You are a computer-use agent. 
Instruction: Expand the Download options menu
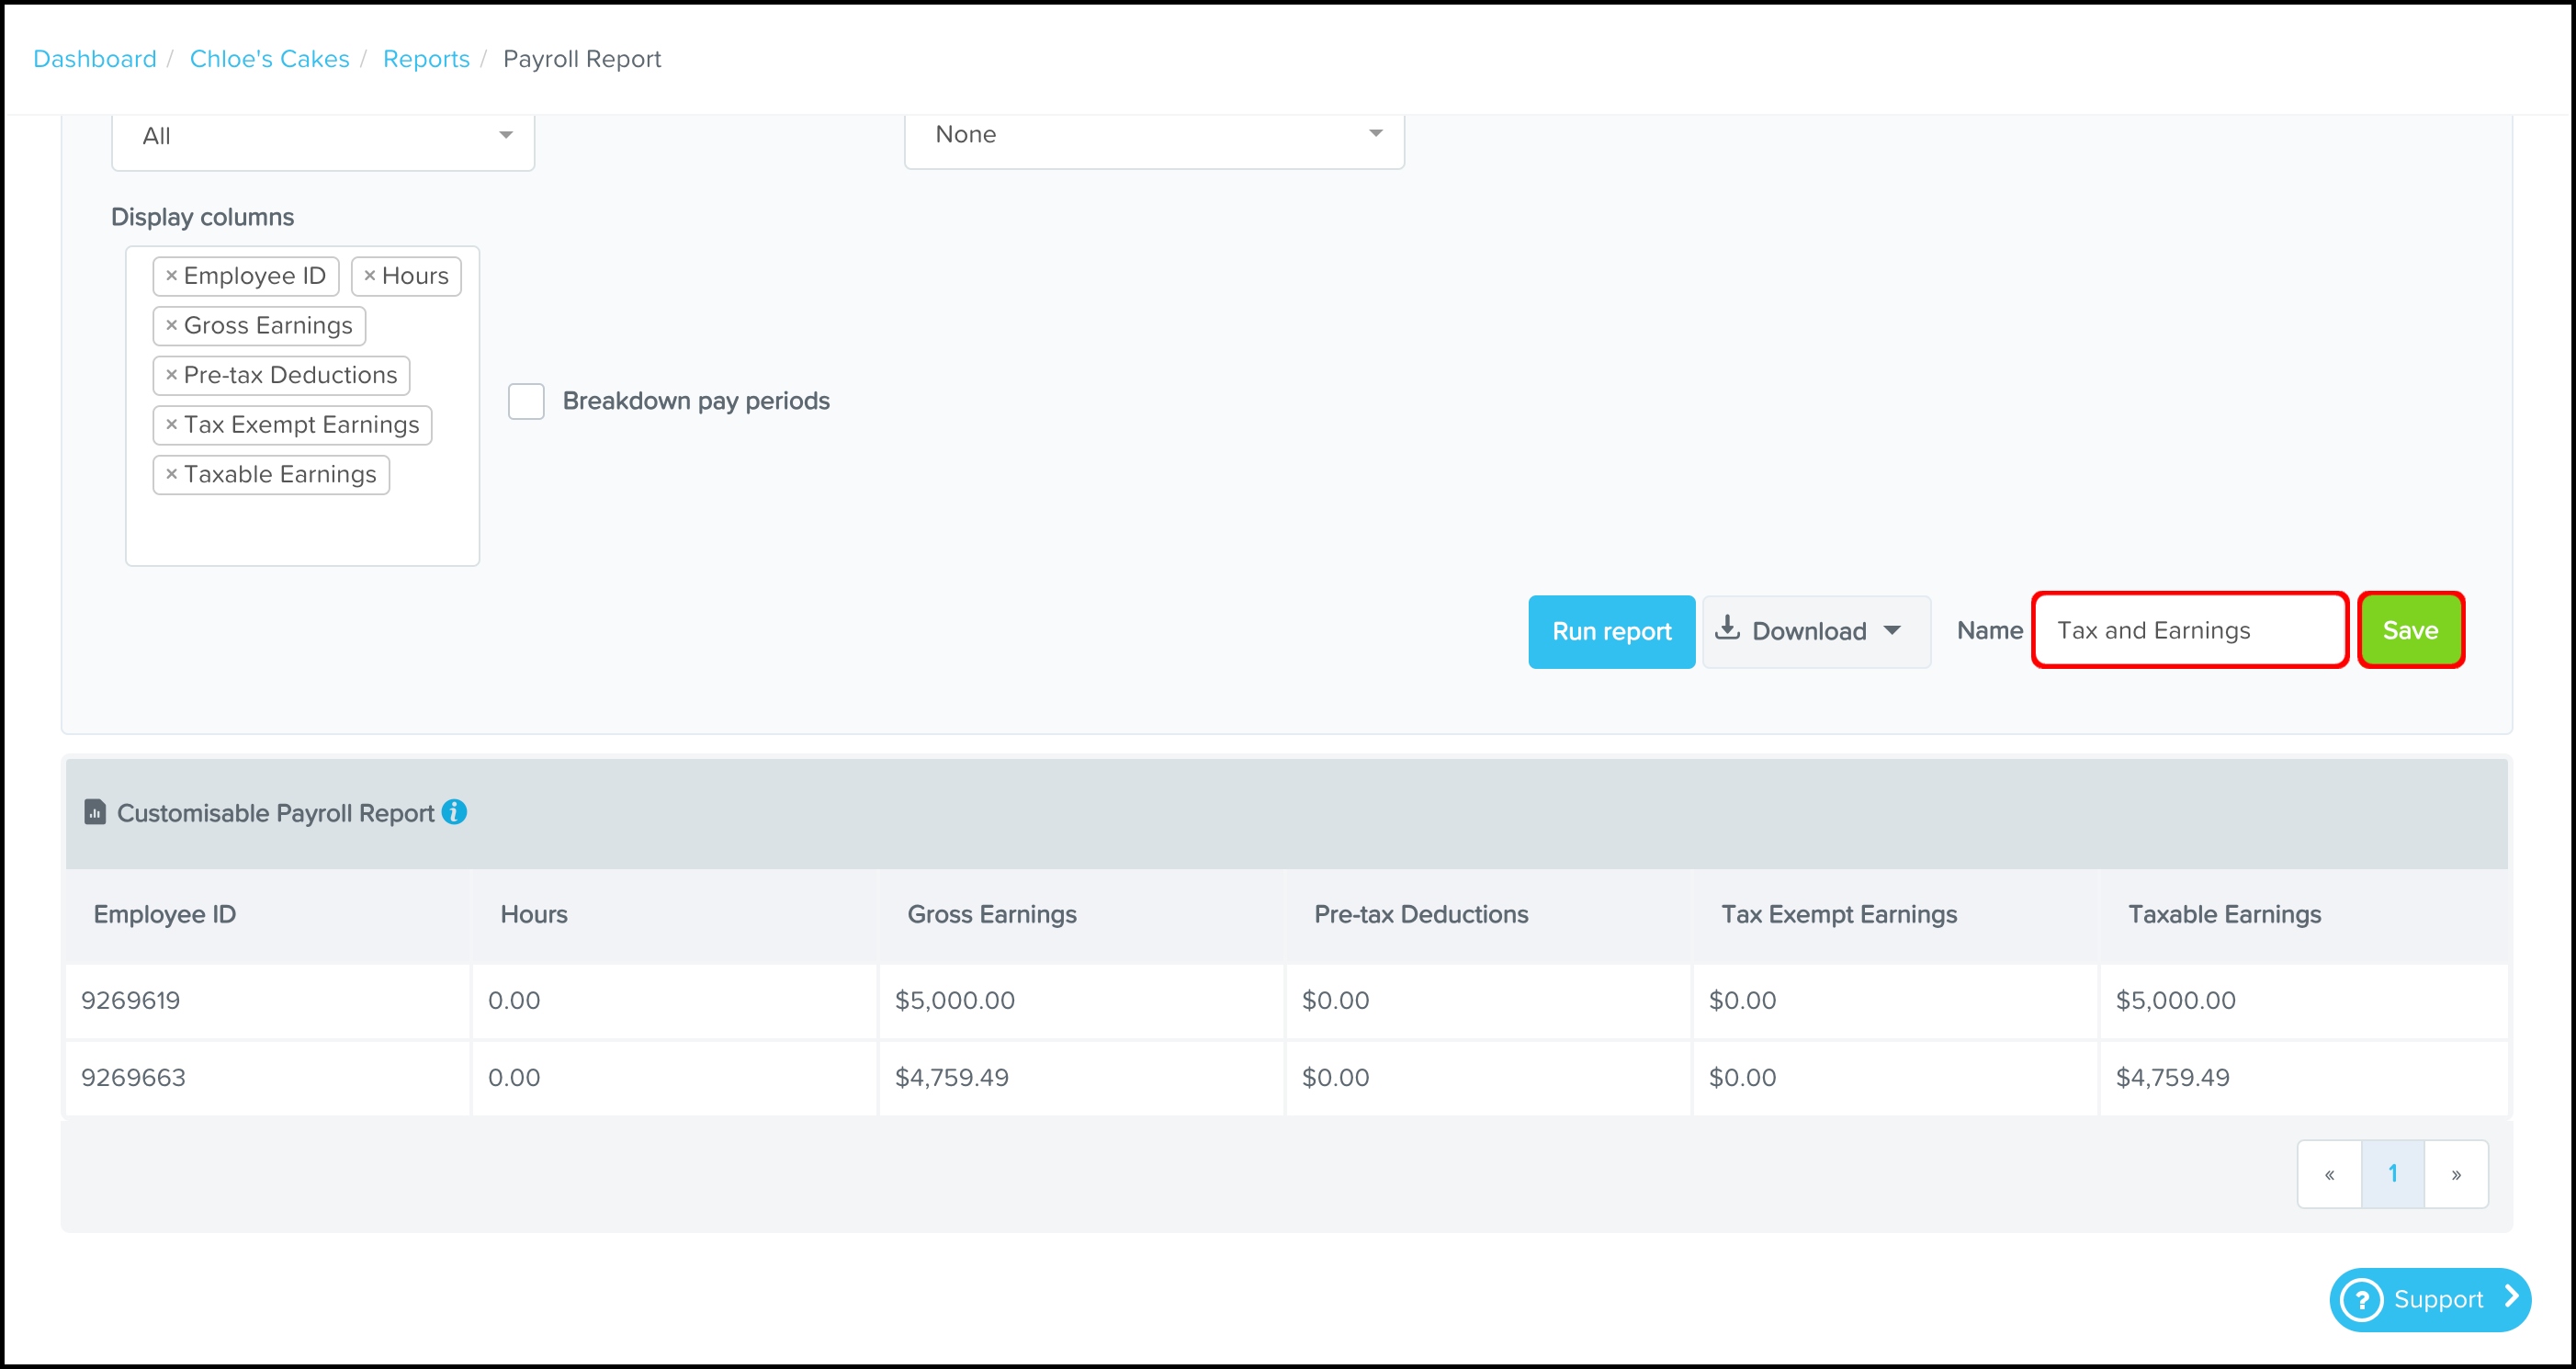coord(1815,631)
